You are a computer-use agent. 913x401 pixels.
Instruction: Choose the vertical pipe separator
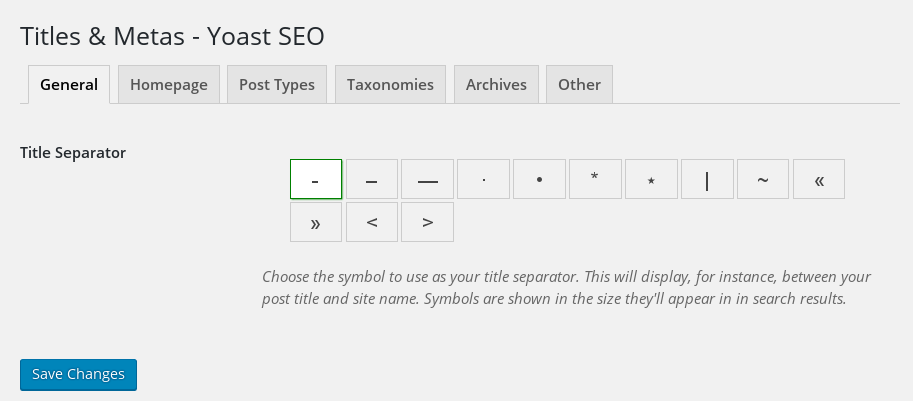point(707,179)
